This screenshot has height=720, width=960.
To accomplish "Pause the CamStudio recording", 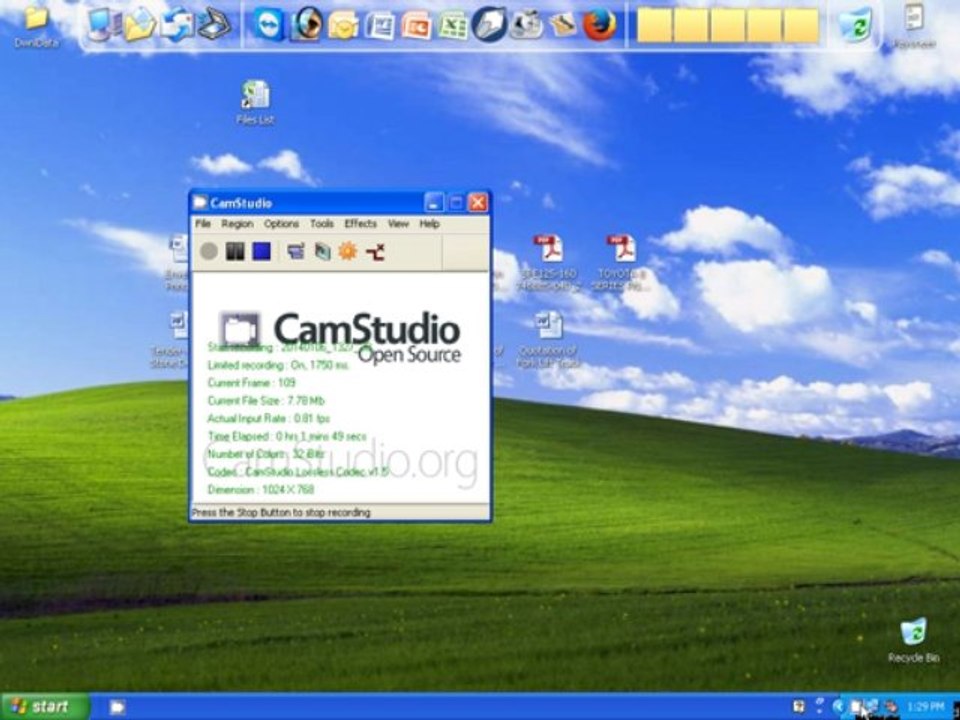I will click(235, 251).
